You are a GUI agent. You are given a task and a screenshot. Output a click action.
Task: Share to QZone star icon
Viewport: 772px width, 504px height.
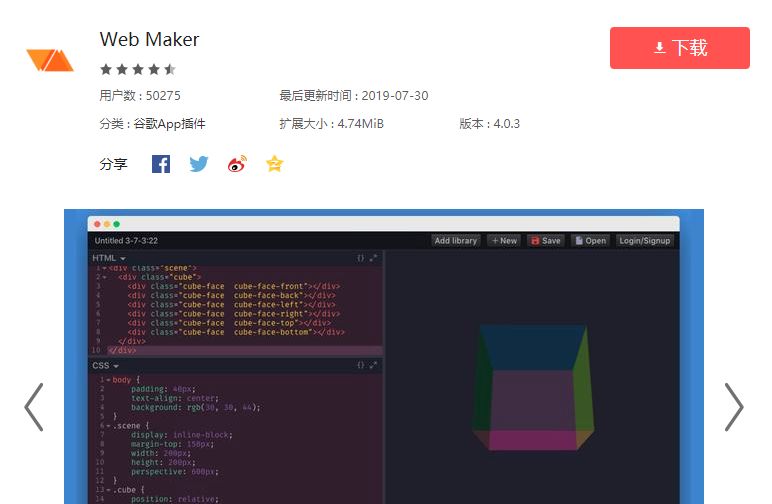click(x=274, y=163)
